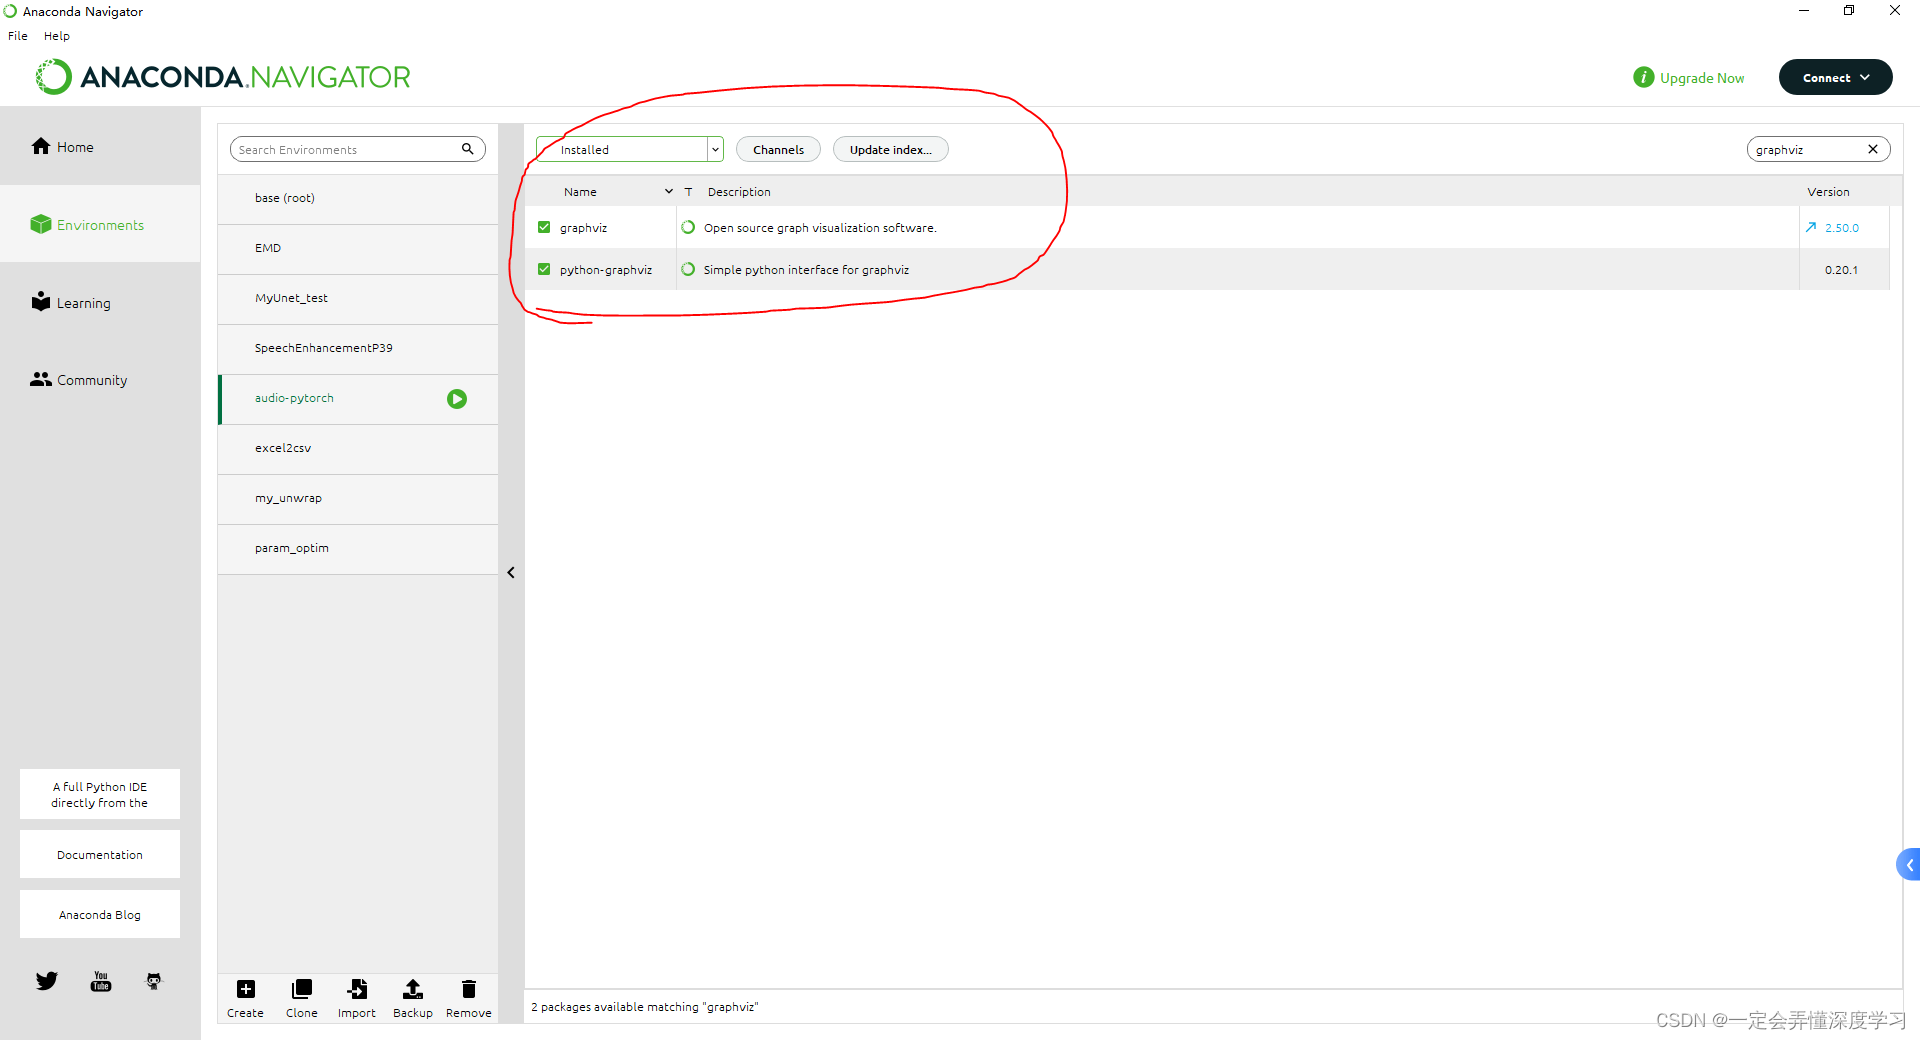
Task: Click python-graphviz version 0.20.1
Action: [x=1841, y=270]
